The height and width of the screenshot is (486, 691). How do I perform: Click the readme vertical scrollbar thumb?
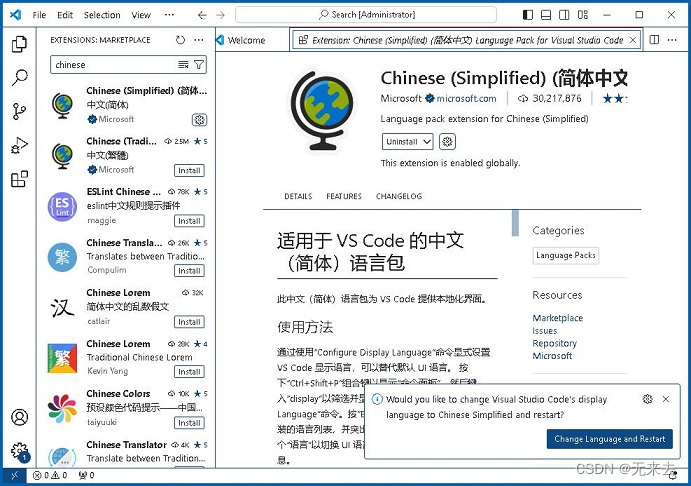pyautogui.click(x=515, y=223)
